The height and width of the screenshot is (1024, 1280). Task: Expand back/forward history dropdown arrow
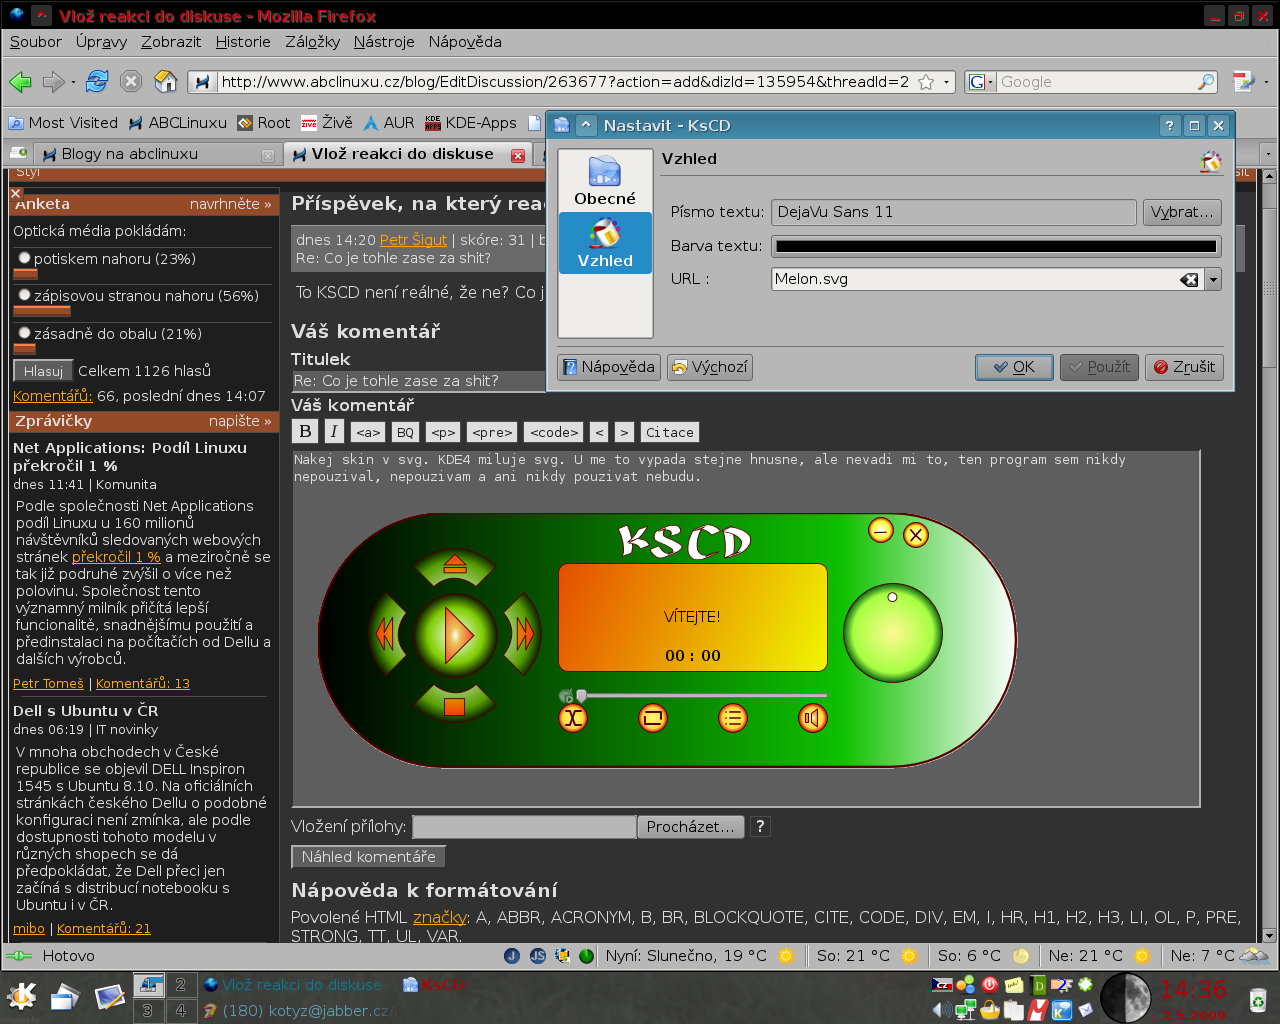click(74, 83)
